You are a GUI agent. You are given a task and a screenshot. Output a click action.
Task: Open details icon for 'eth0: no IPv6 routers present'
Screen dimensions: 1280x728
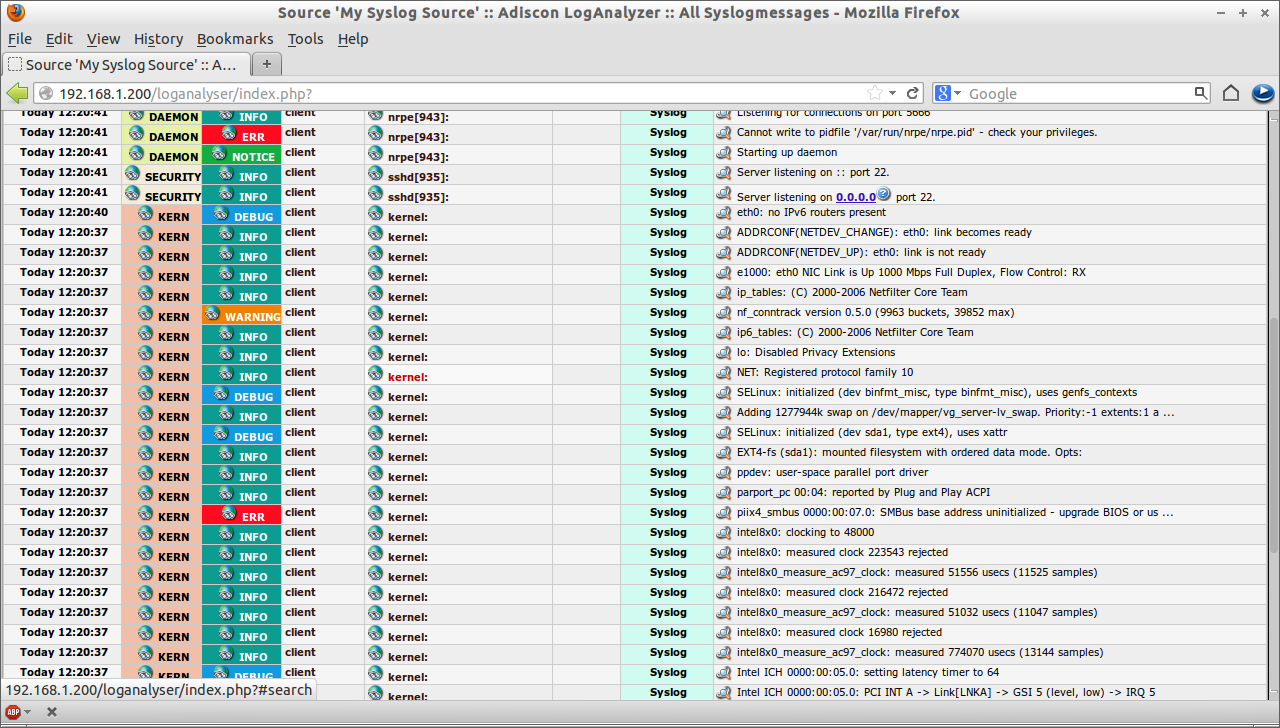tap(723, 213)
